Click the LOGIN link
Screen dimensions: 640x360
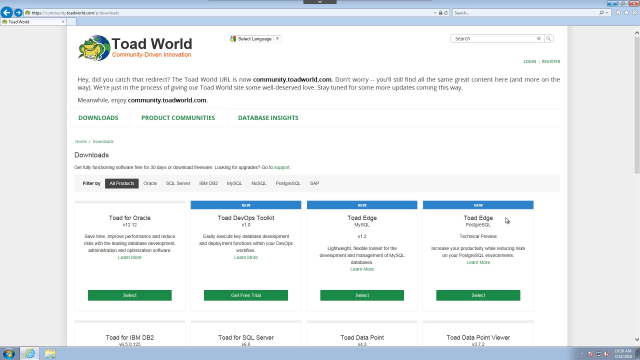click(x=530, y=62)
